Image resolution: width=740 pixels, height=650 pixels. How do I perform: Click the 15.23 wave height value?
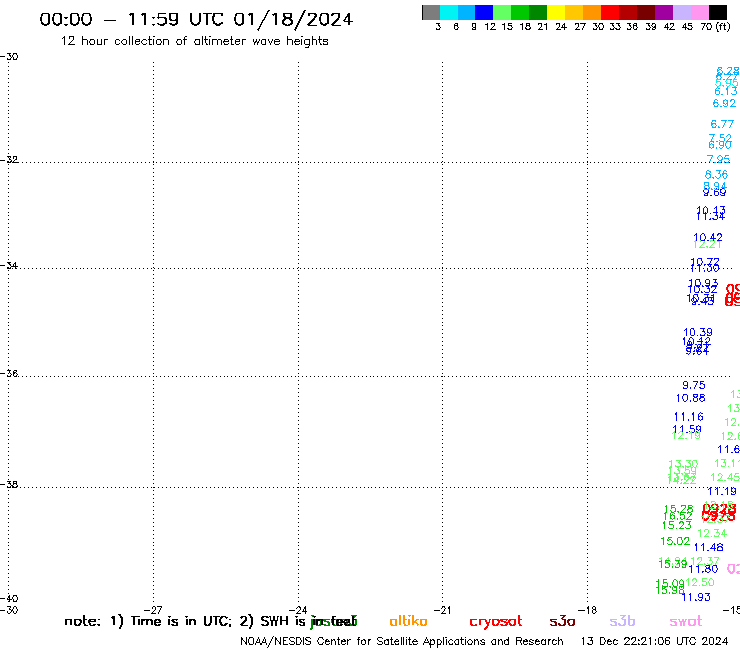tap(677, 525)
